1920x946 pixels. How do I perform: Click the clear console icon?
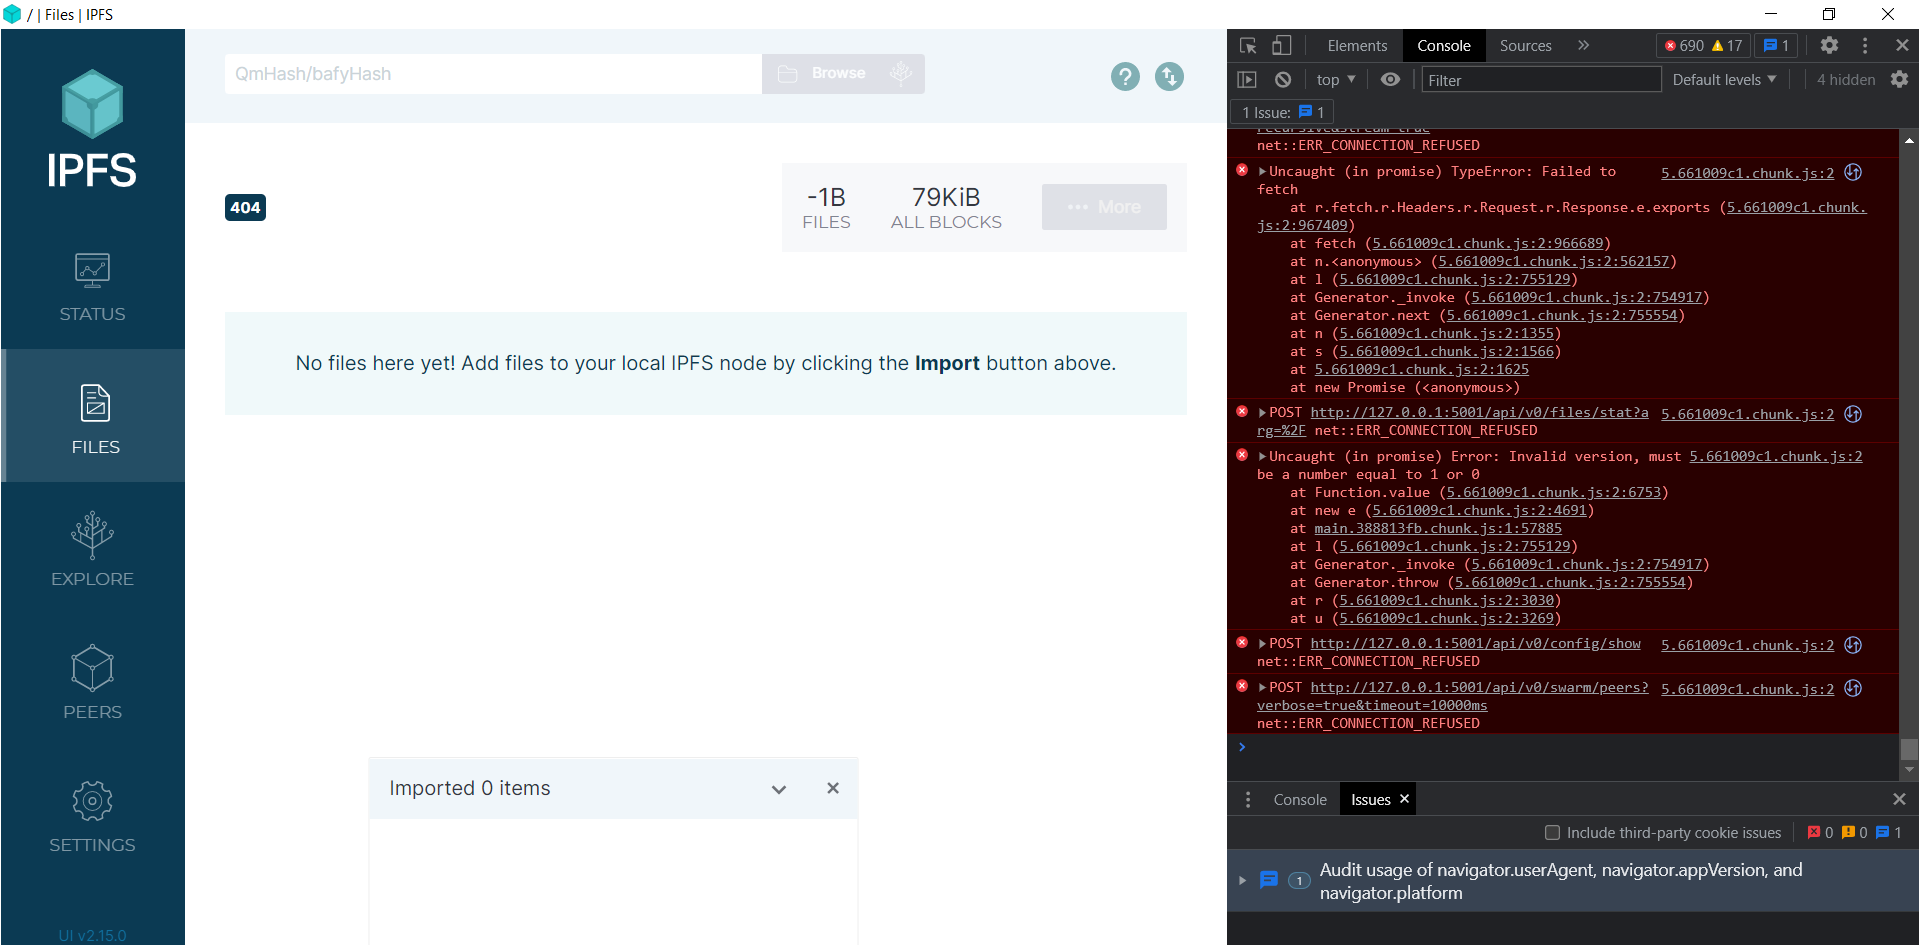point(1283,79)
